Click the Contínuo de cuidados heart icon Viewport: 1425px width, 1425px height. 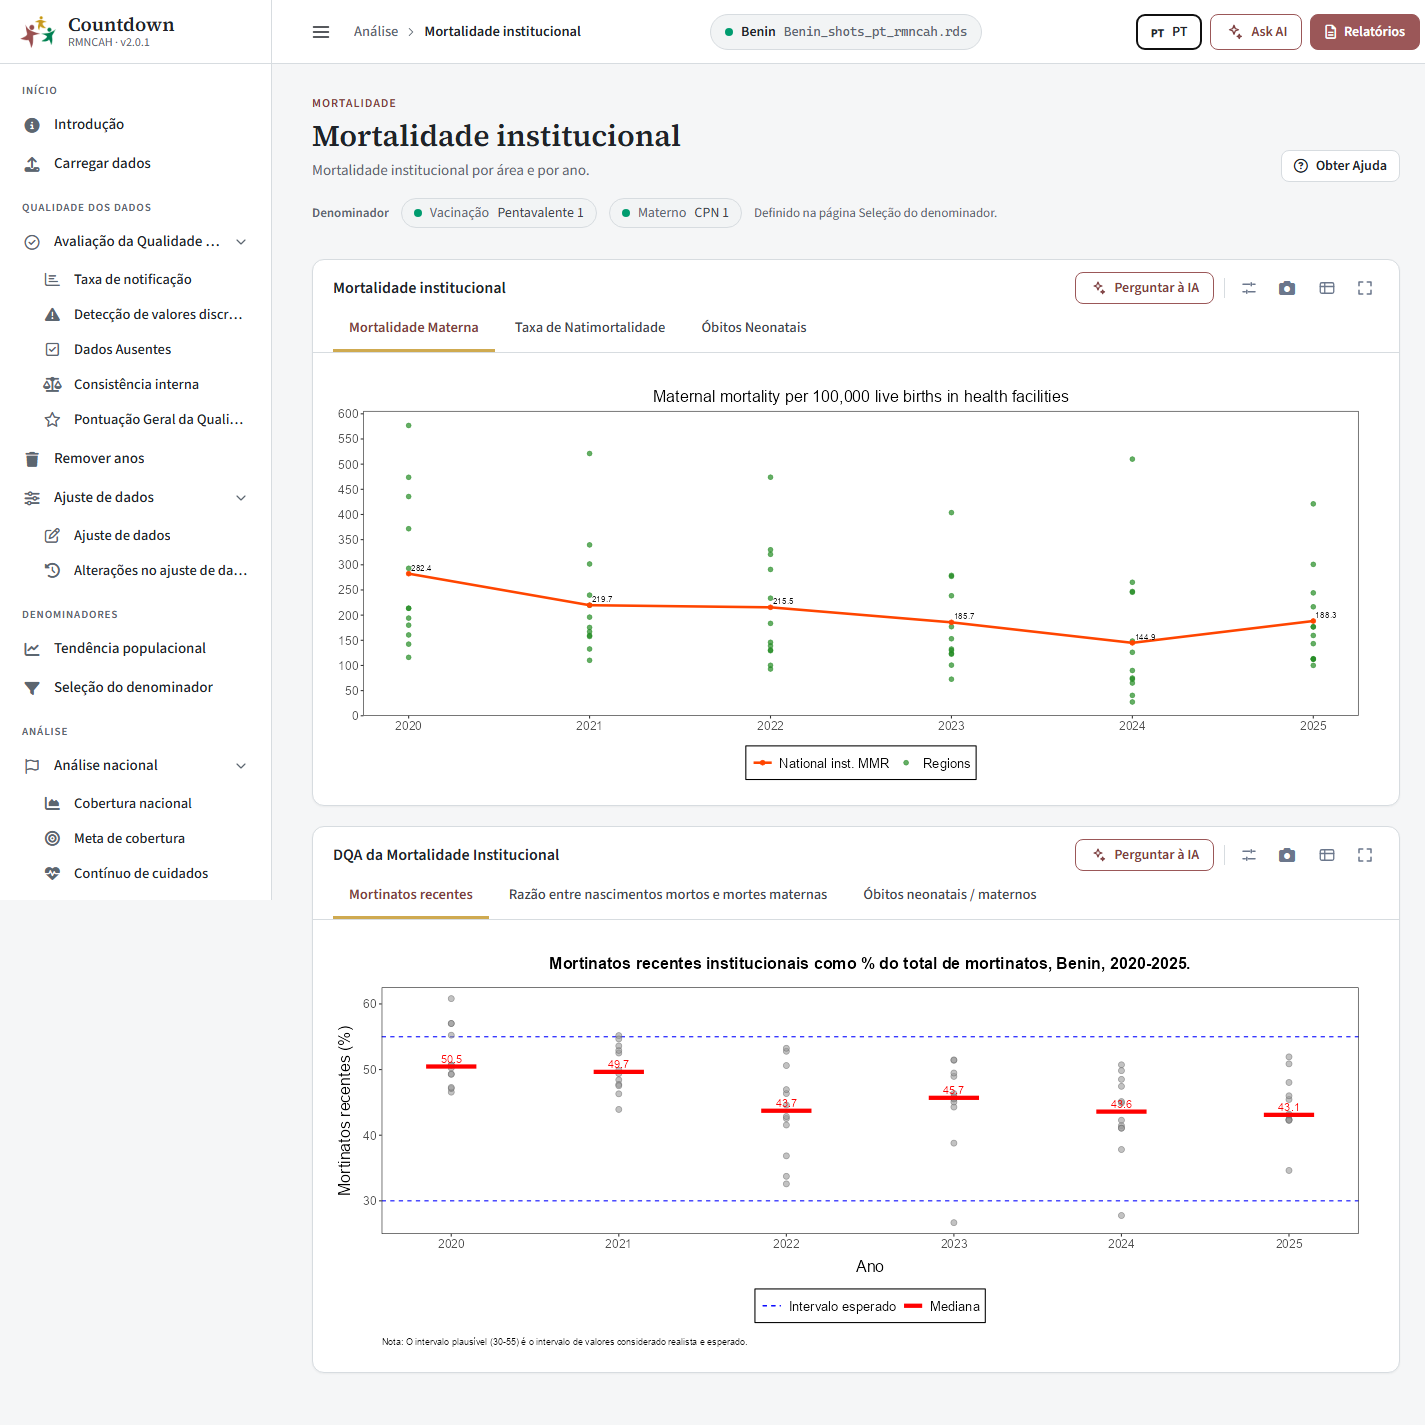pyautogui.click(x=52, y=874)
